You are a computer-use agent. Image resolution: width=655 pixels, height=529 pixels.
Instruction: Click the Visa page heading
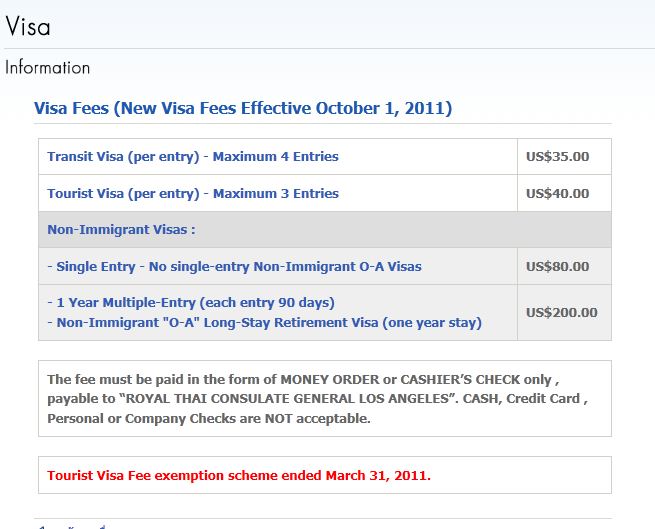[28, 27]
